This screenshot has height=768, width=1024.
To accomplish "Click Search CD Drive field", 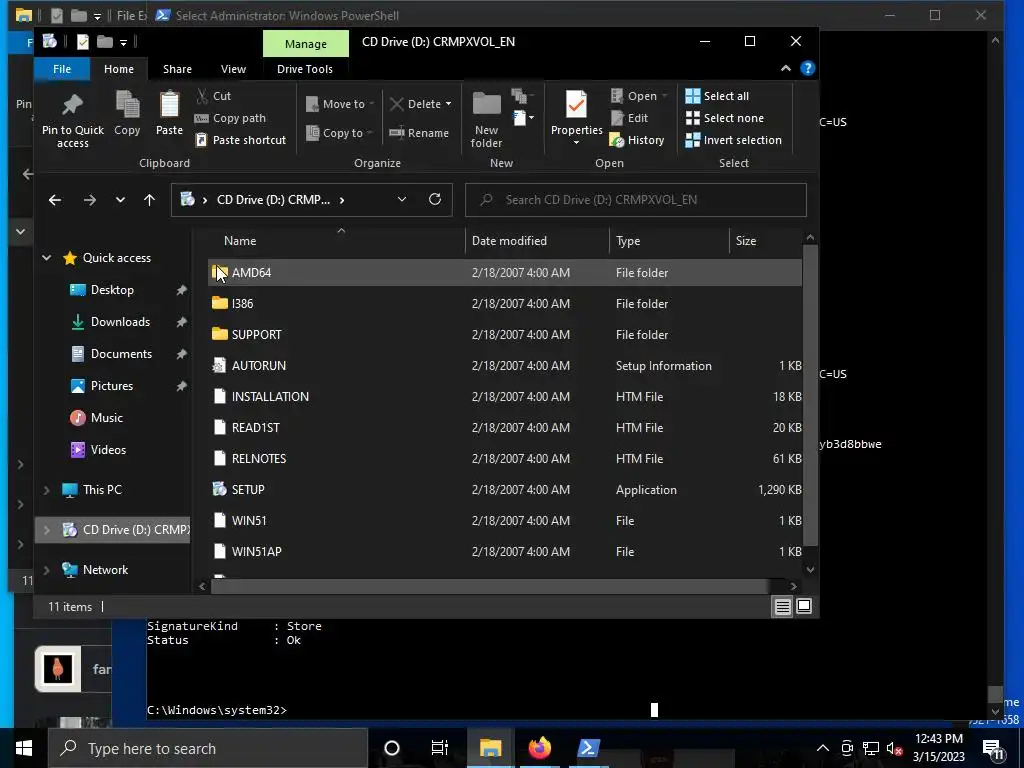I will tap(635, 200).
